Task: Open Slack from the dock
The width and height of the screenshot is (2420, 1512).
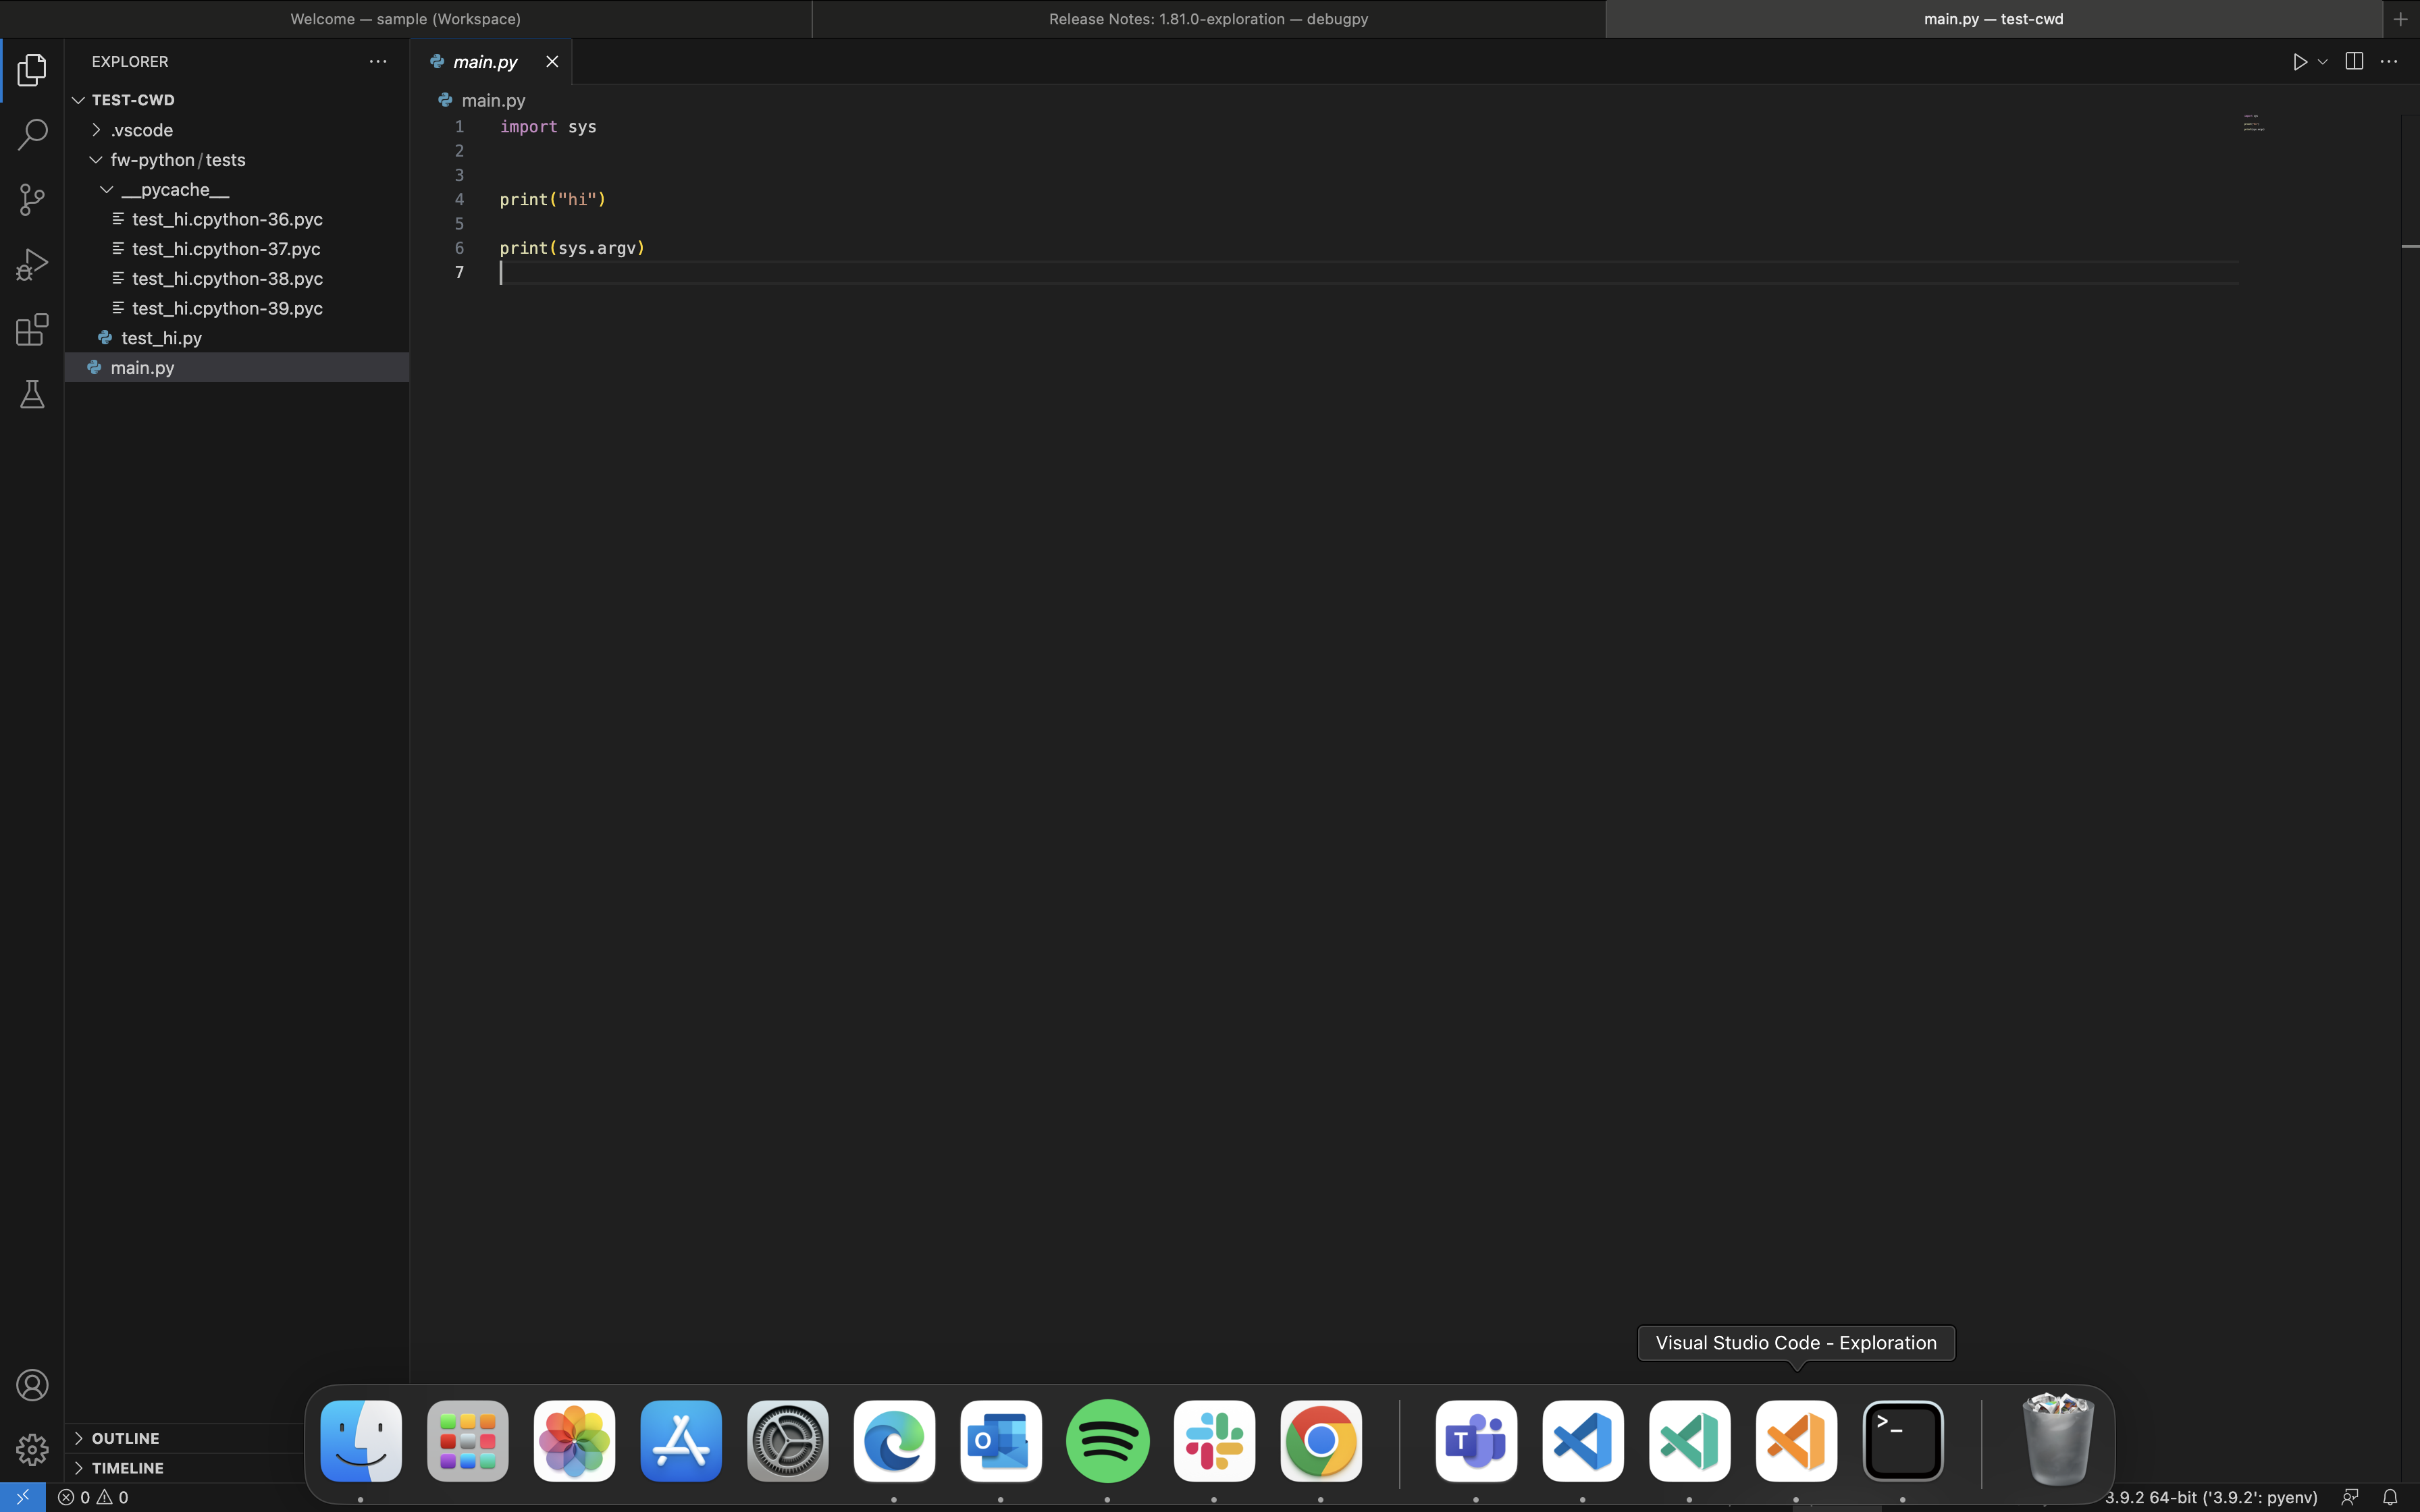Action: pyautogui.click(x=1214, y=1440)
